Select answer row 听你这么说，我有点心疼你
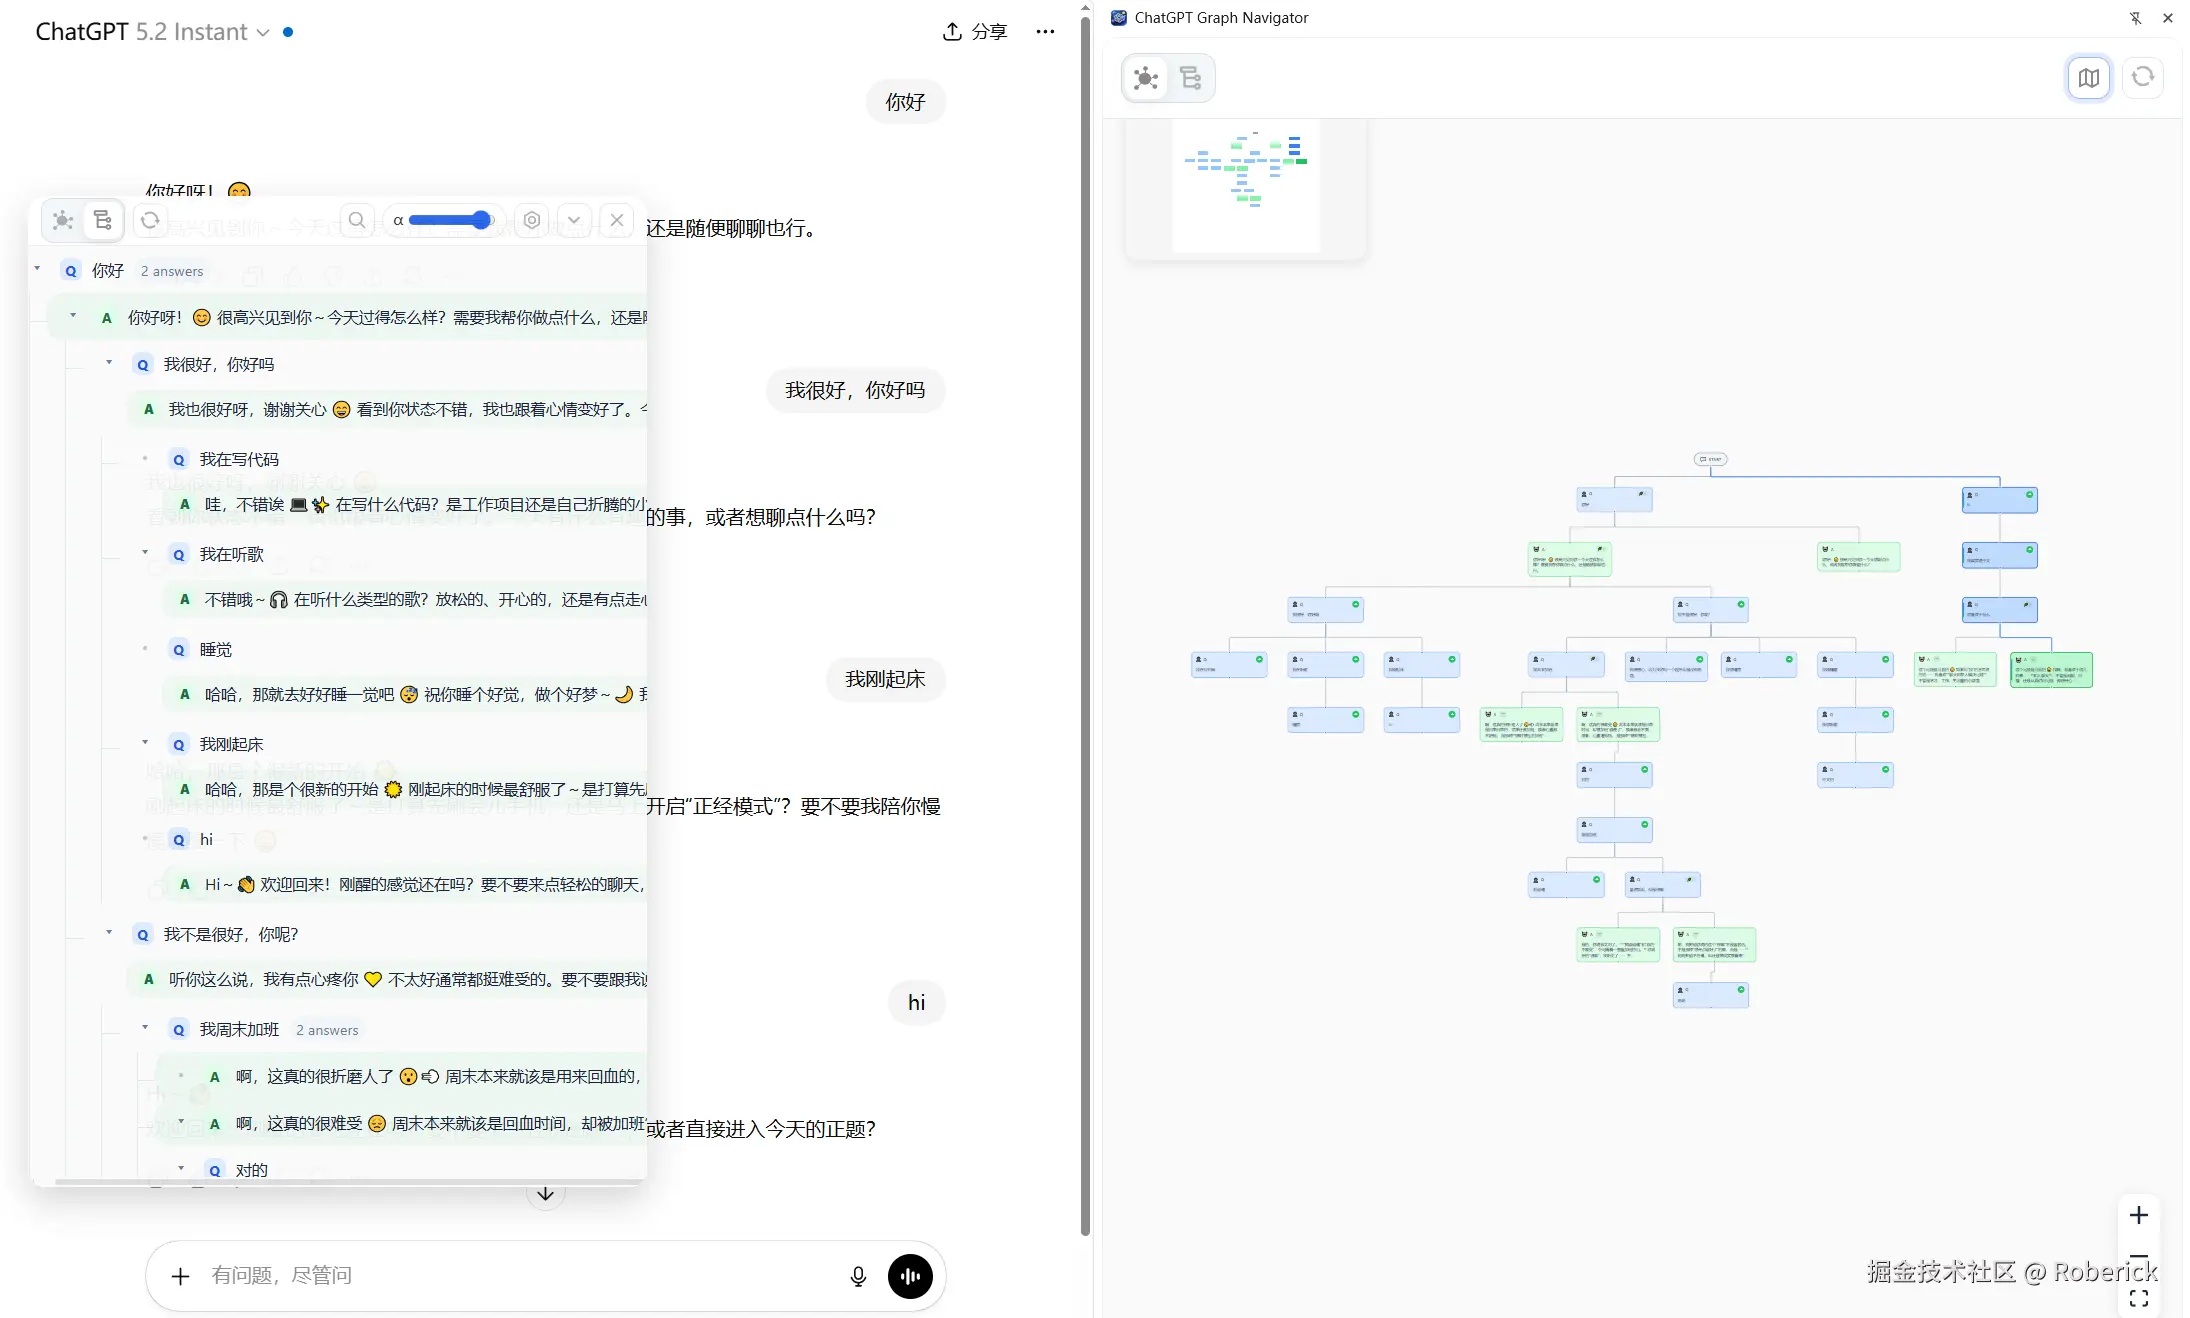Screen dimensions: 2190x1318 pos(390,979)
